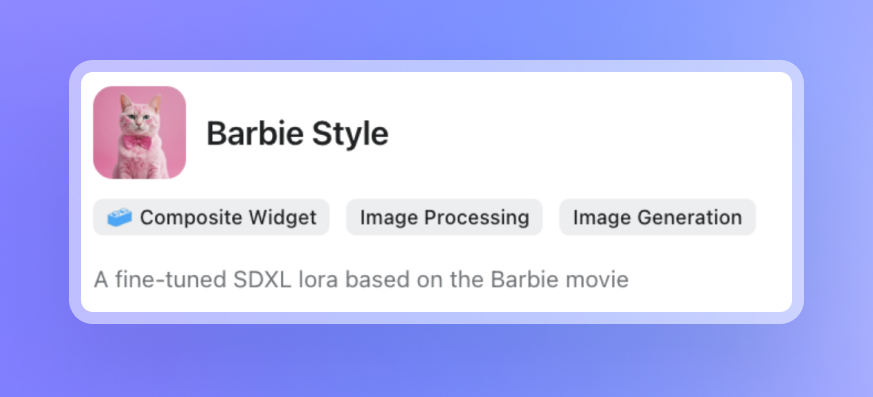
Task: Click the blue brick icon in Composite Widget tag
Action: 119,217
